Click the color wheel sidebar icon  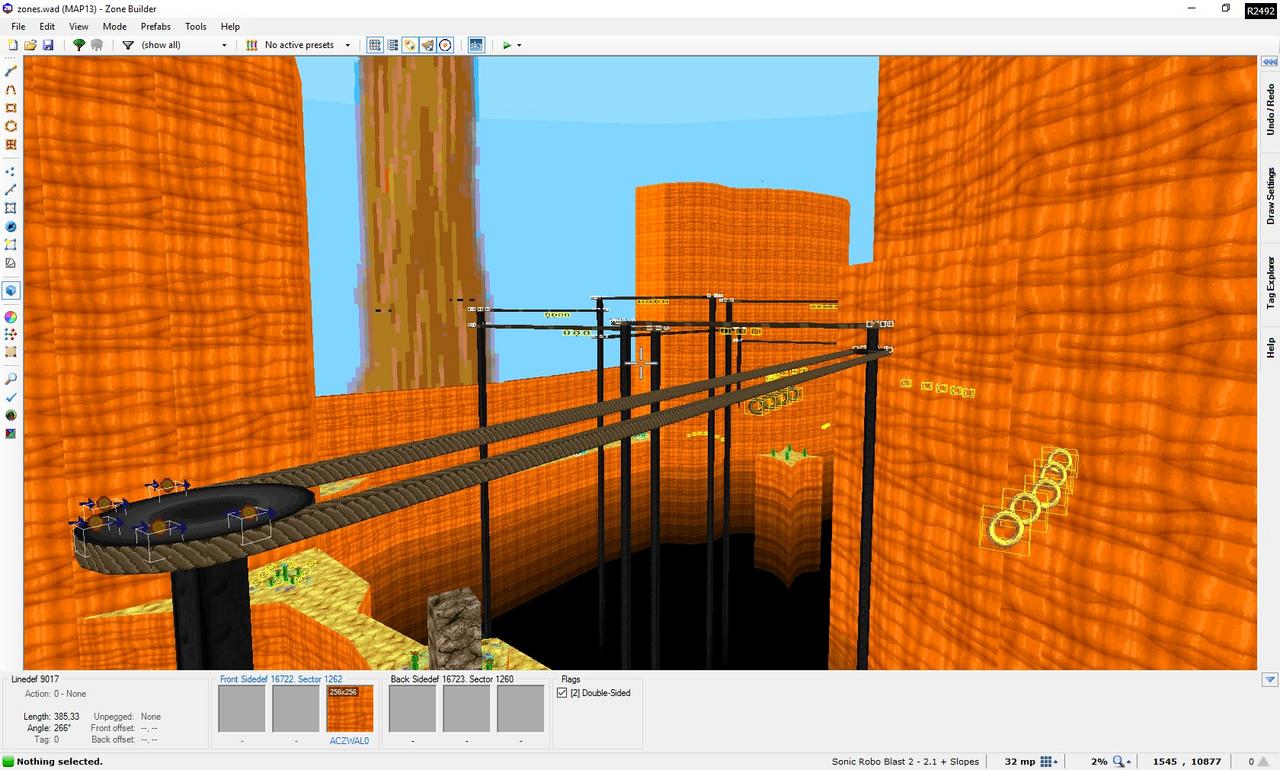click(11, 317)
